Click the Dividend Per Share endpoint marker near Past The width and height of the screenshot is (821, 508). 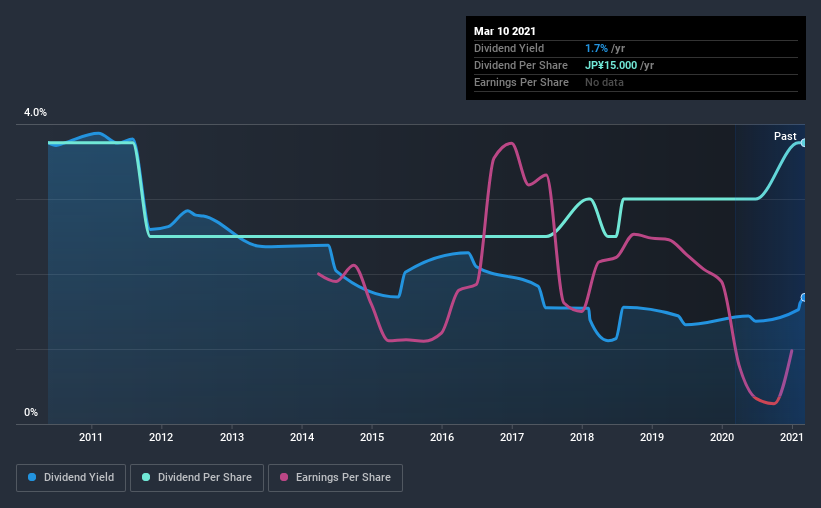pos(804,142)
